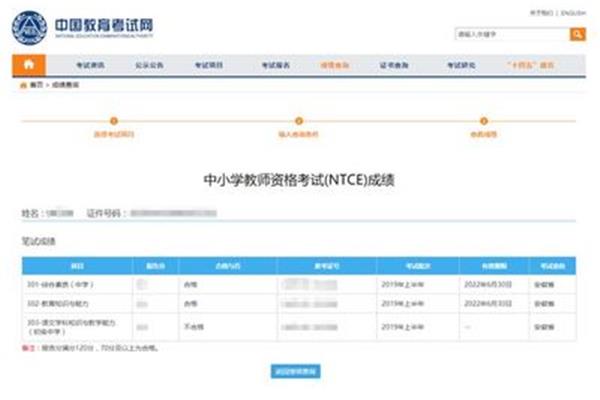Click the admission ticket number column header
Screen dimensions: 600x400
(x=327, y=266)
